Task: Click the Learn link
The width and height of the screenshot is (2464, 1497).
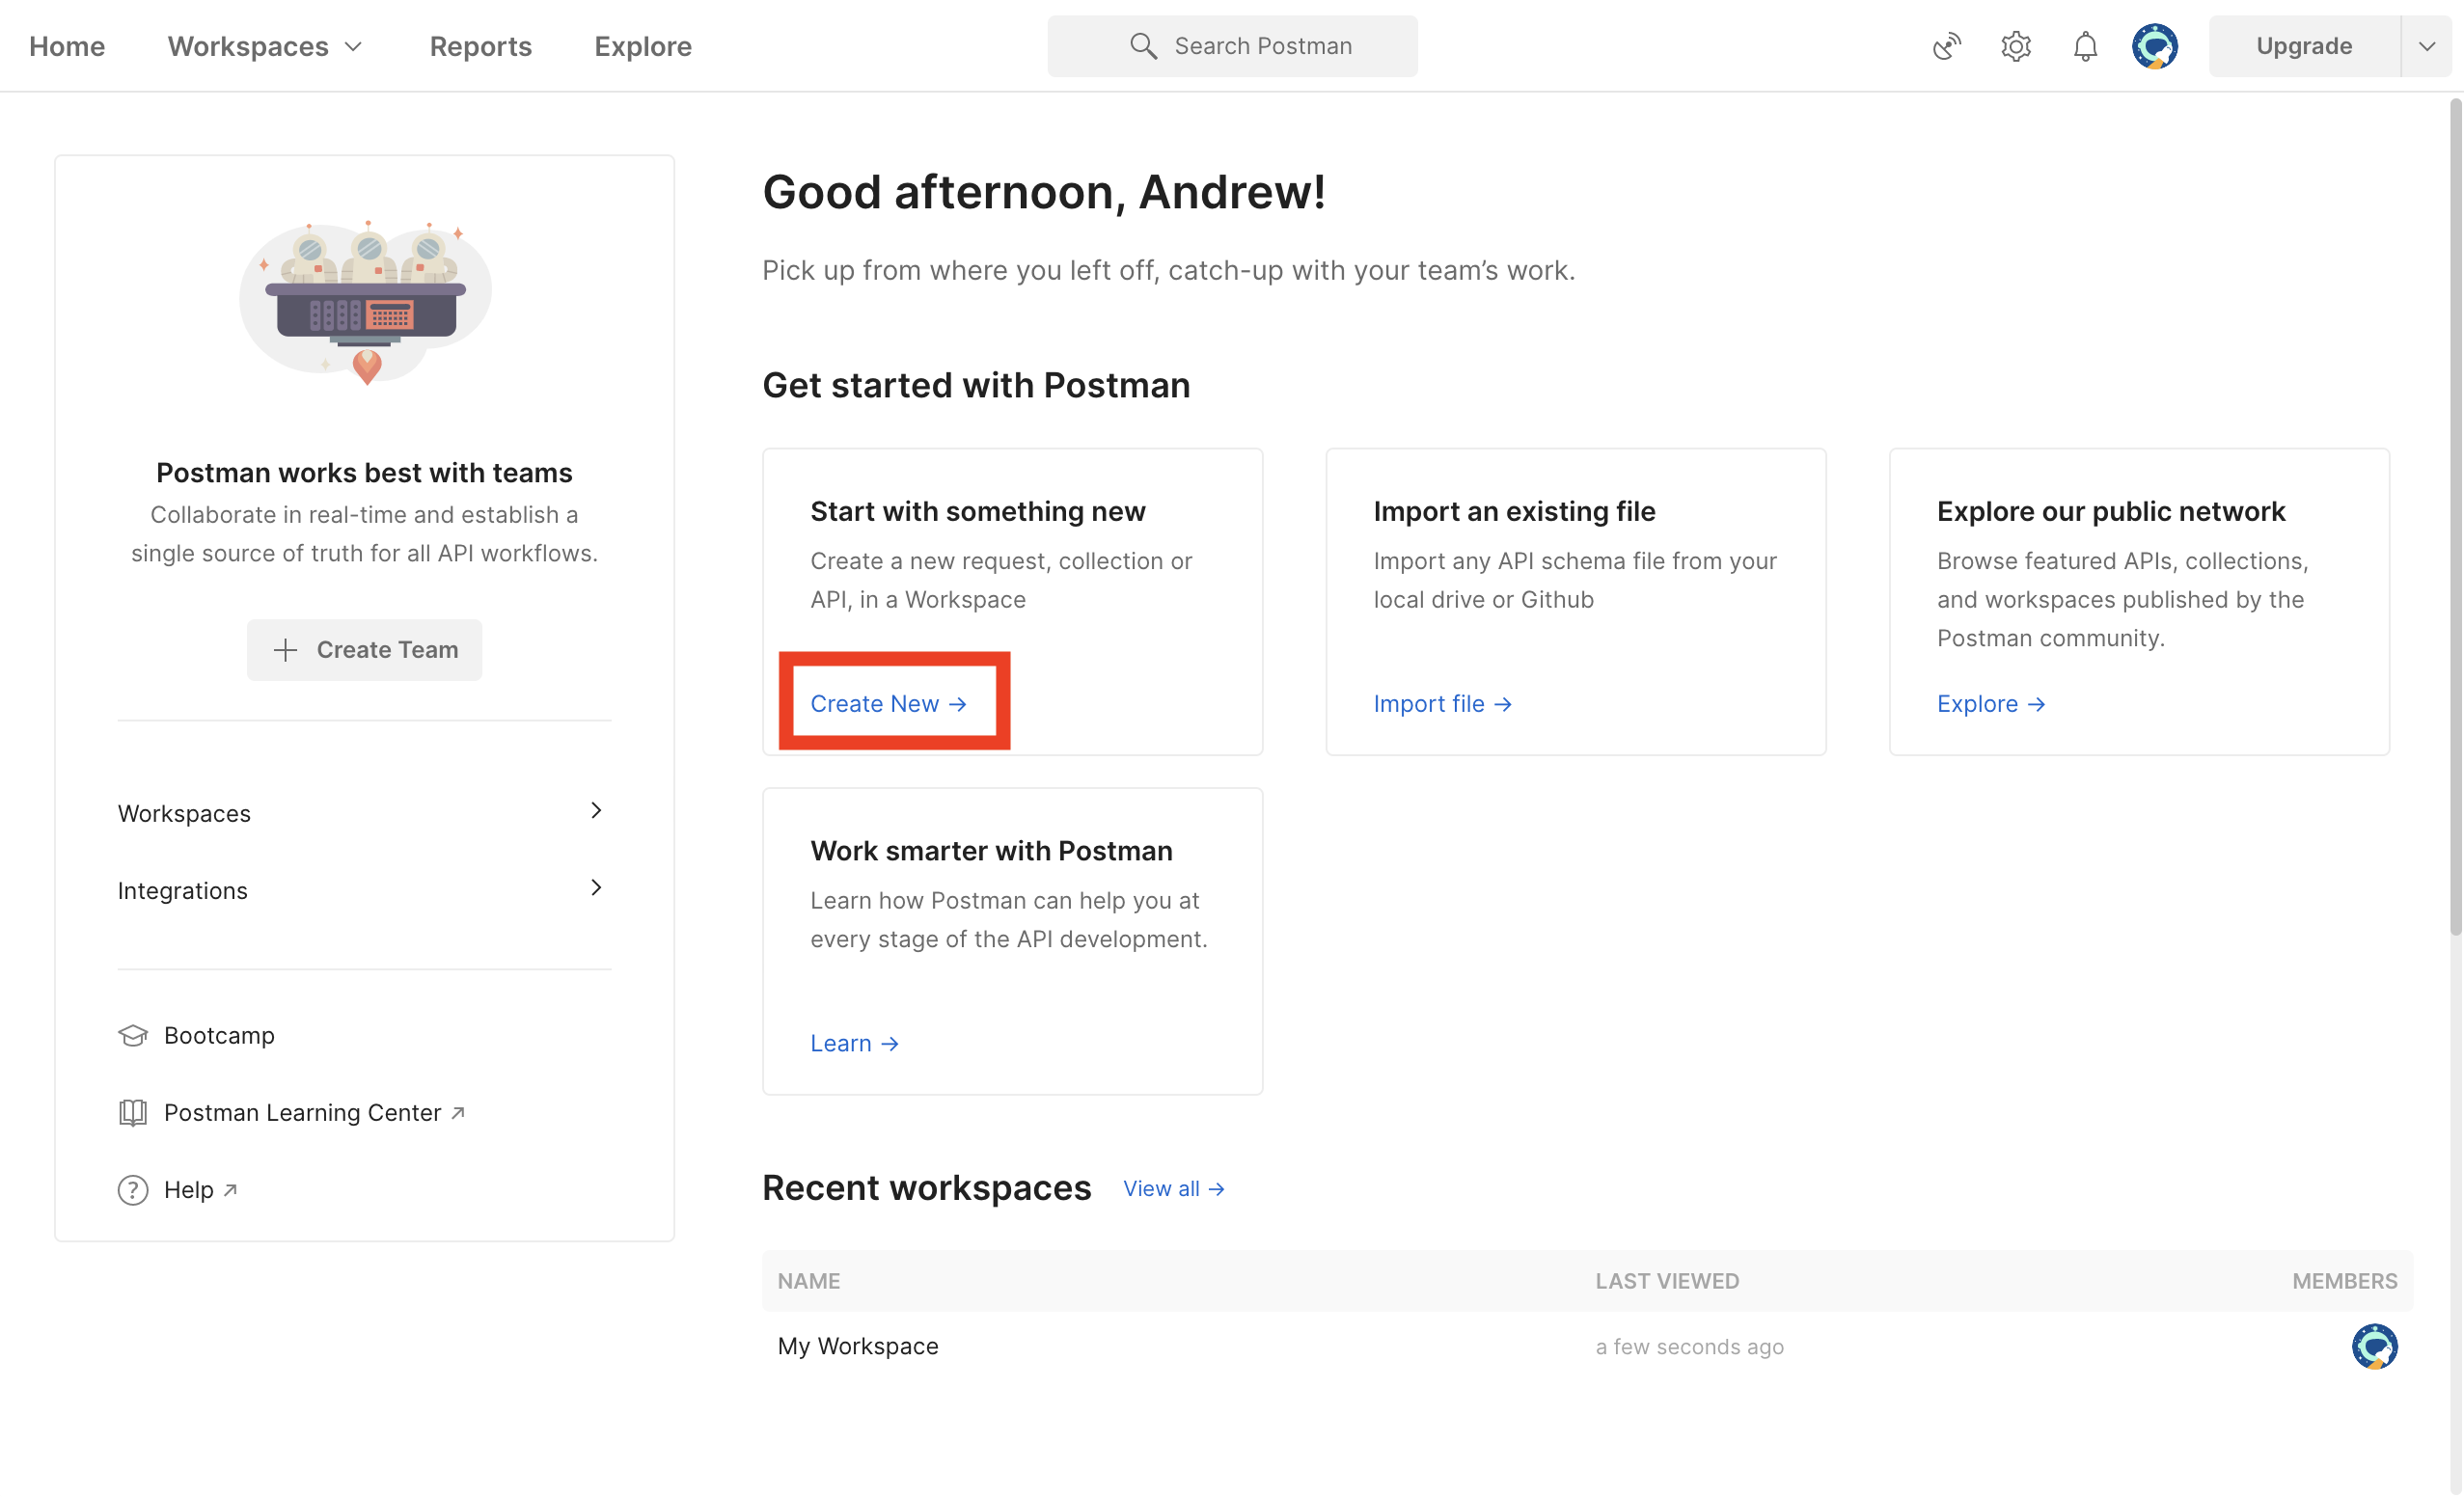Action: [x=855, y=1043]
